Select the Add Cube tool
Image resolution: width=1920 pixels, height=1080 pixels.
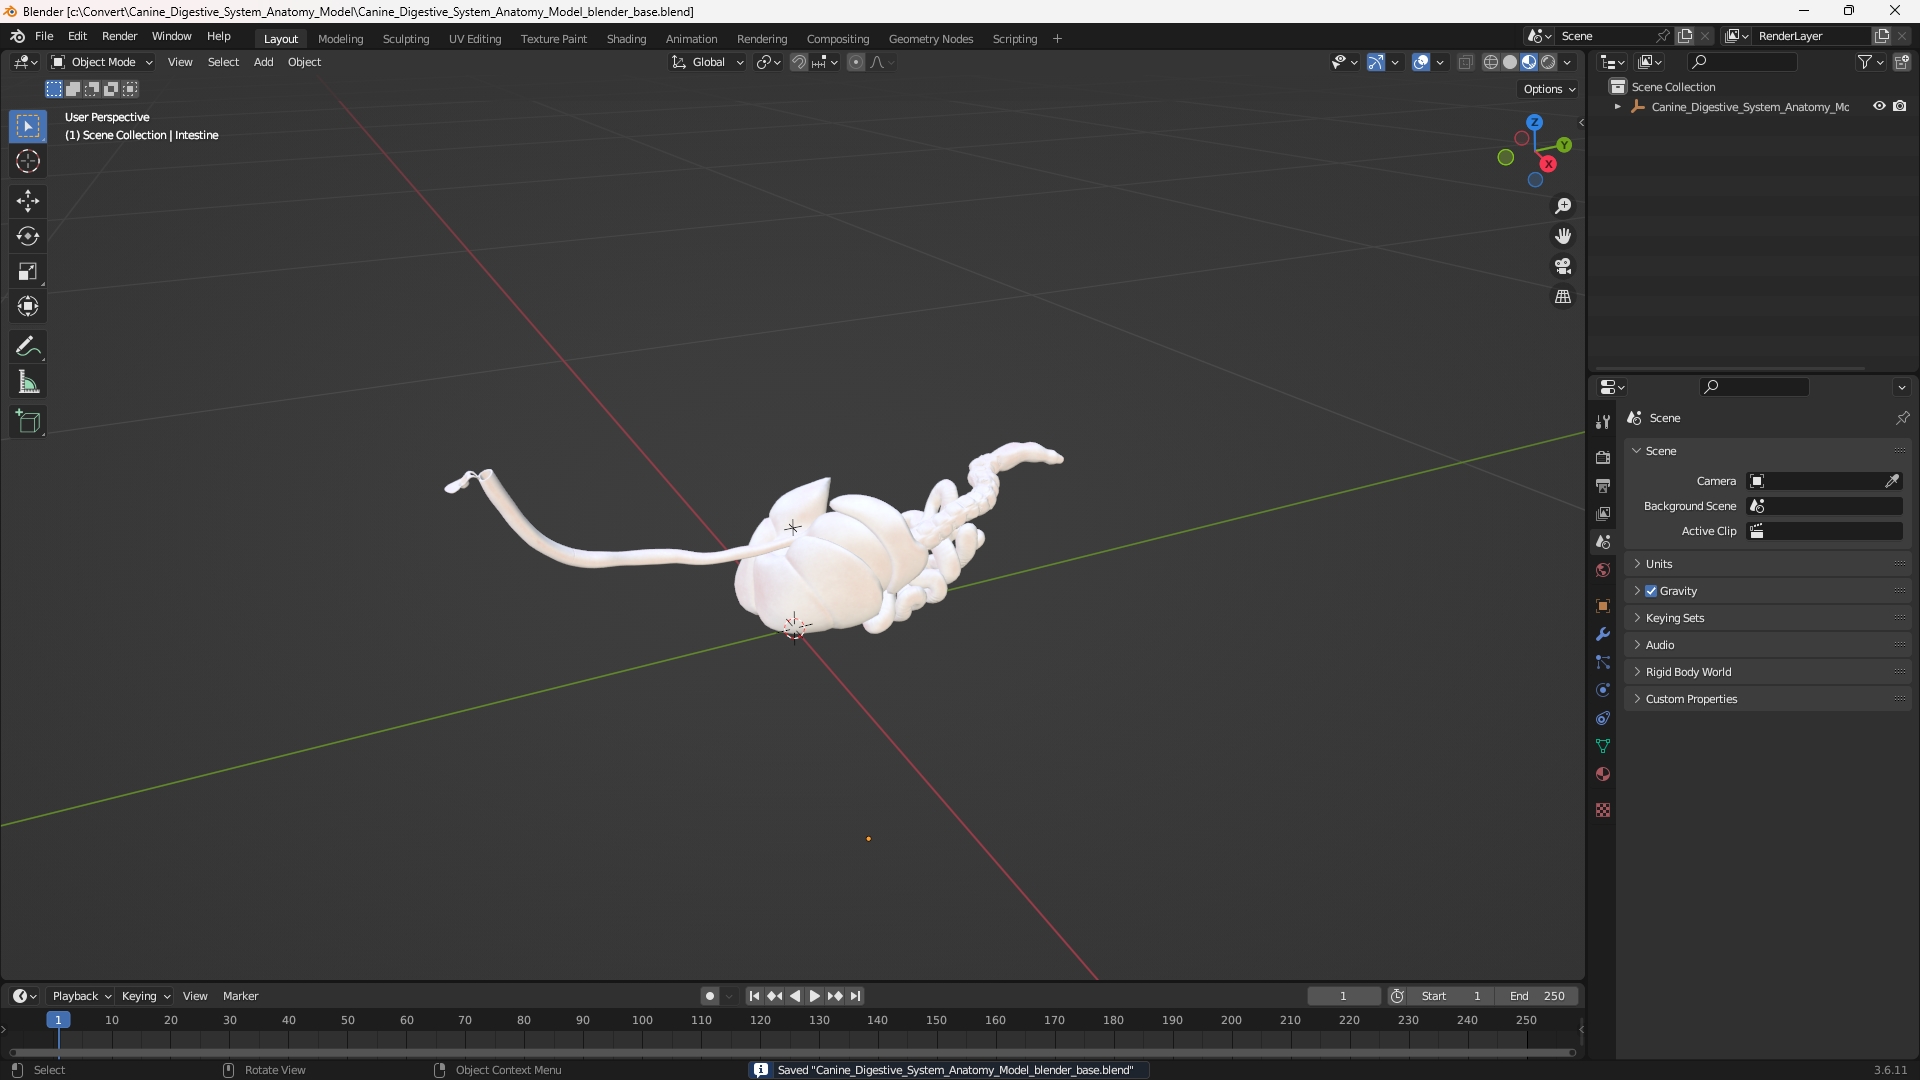pyautogui.click(x=28, y=422)
